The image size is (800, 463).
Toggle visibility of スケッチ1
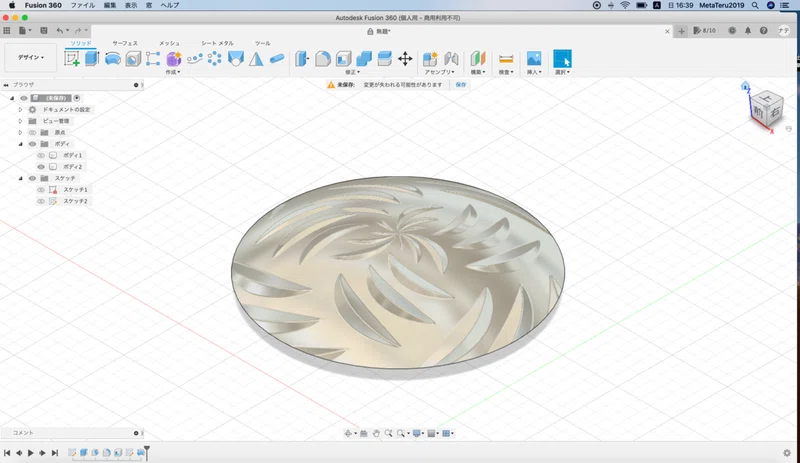(41, 189)
